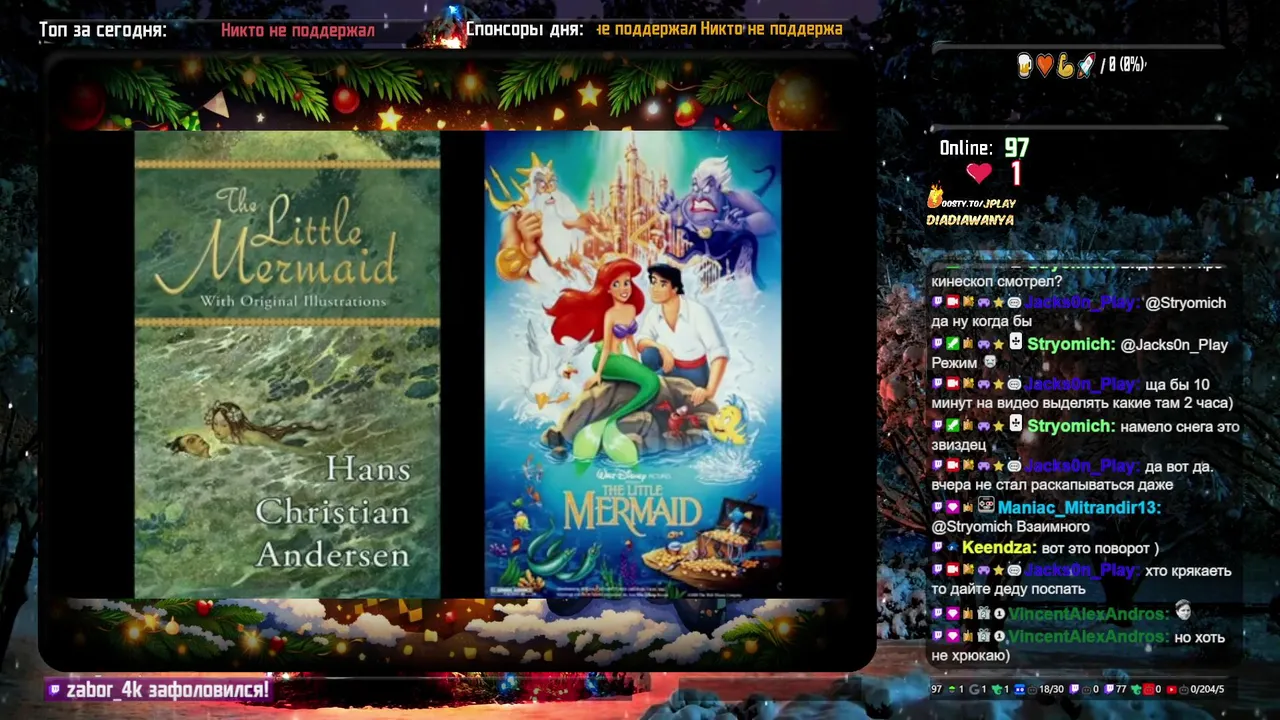Click the flexed bicep emoji in goal widget

(x=1065, y=66)
